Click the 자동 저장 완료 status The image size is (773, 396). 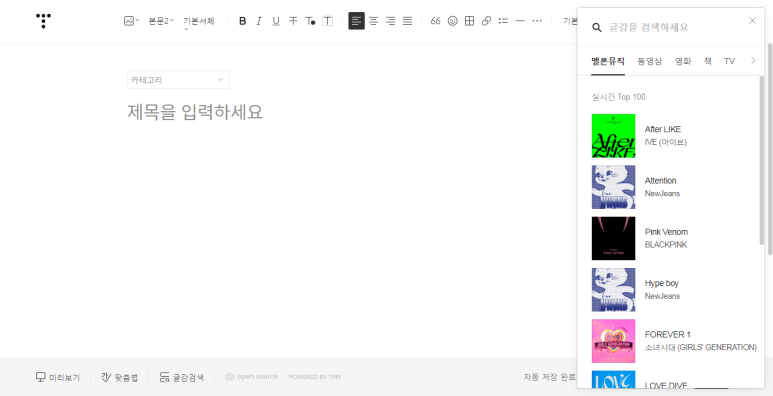(549, 377)
